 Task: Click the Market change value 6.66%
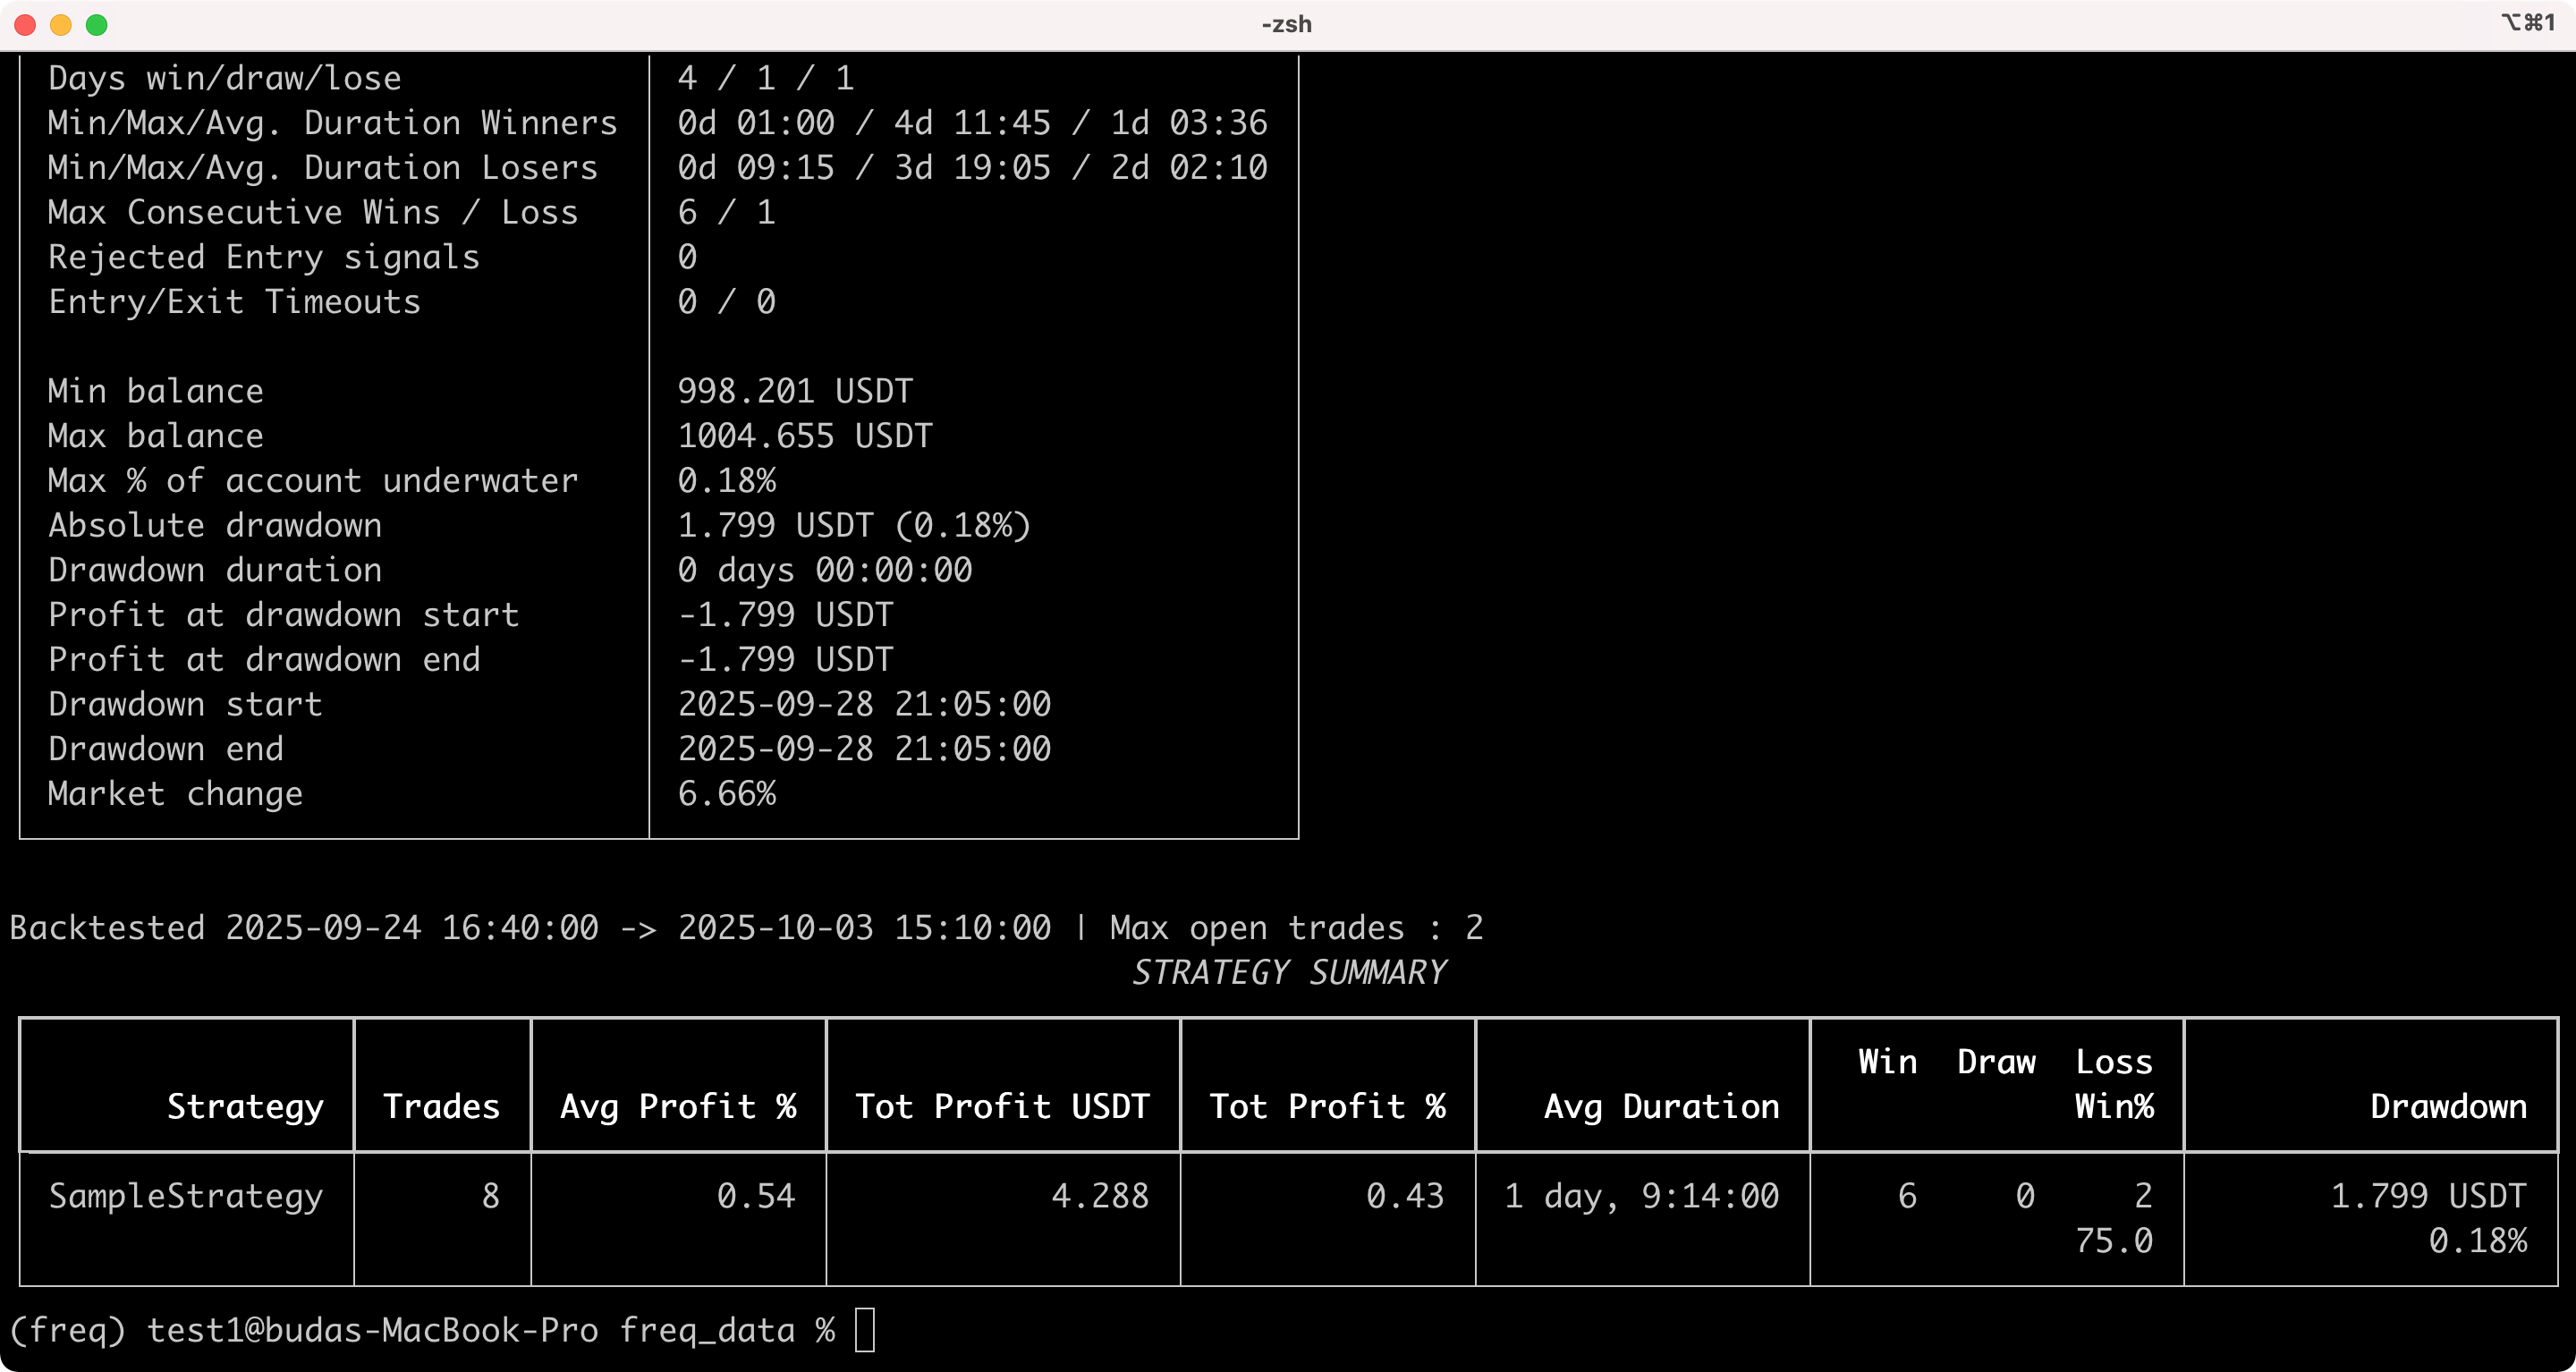click(x=727, y=794)
